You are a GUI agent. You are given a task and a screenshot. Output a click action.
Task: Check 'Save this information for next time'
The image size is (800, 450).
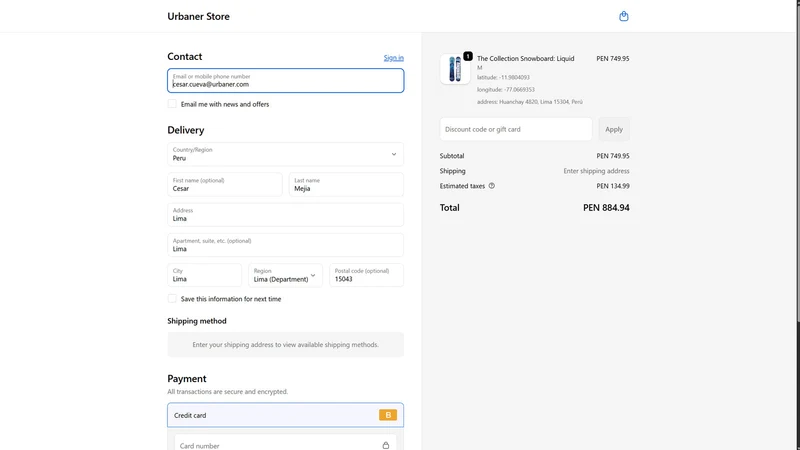[x=172, y=298]
